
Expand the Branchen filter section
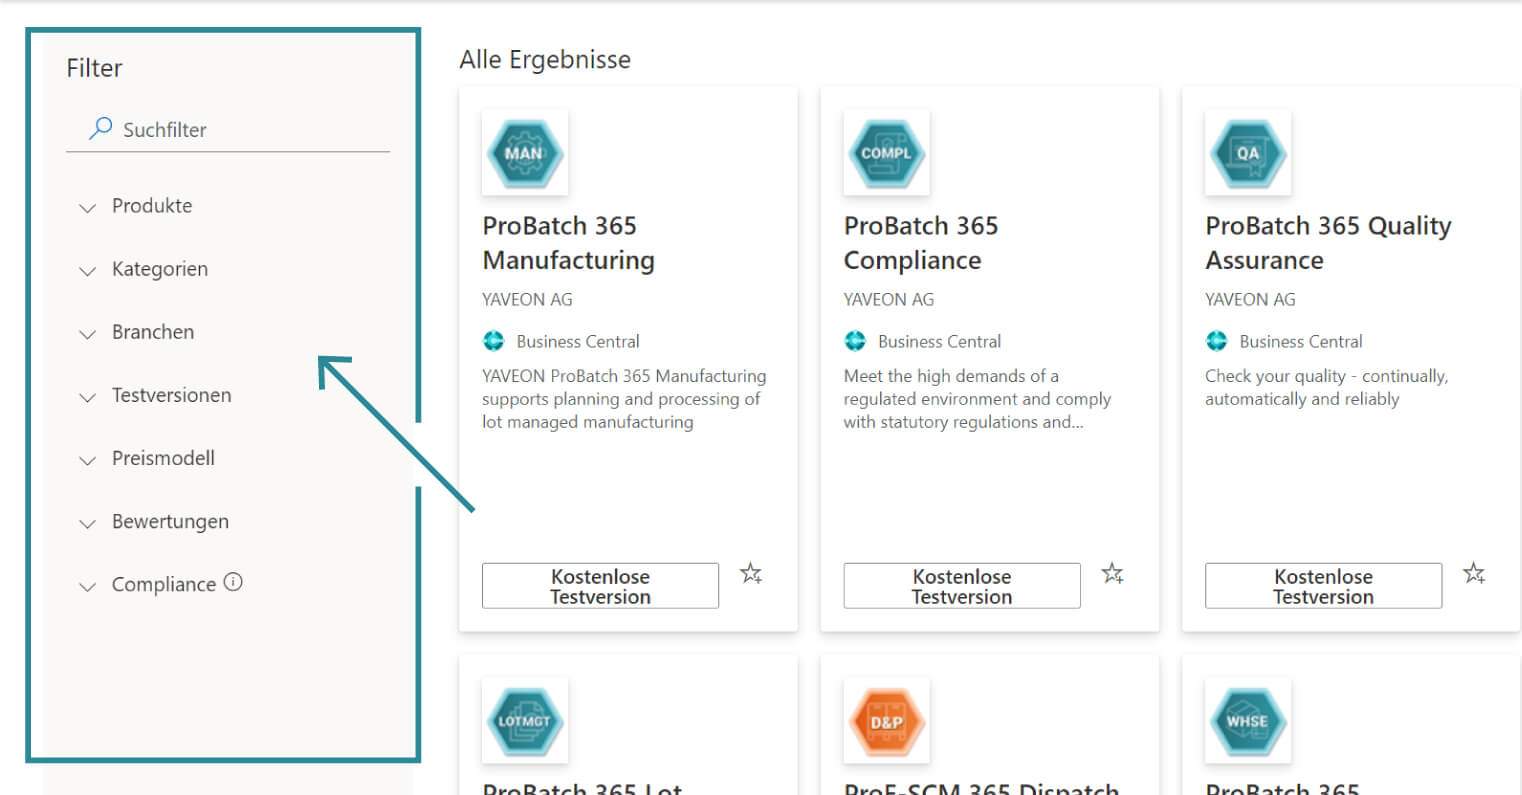click(x=137, y=332)
